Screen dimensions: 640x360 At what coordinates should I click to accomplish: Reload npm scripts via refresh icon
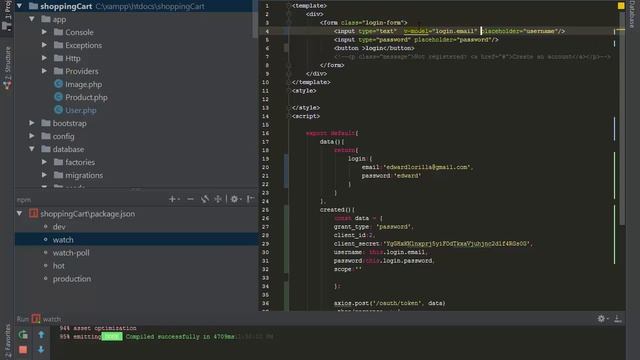tap(204, 199)
